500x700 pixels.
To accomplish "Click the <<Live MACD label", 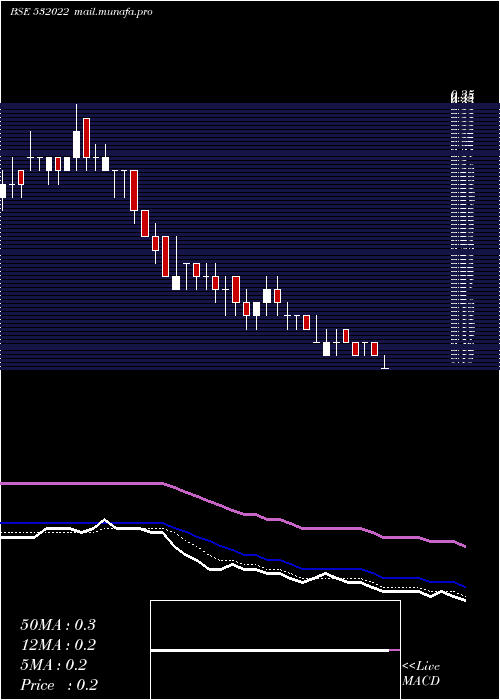I will (x=421, y=674).
